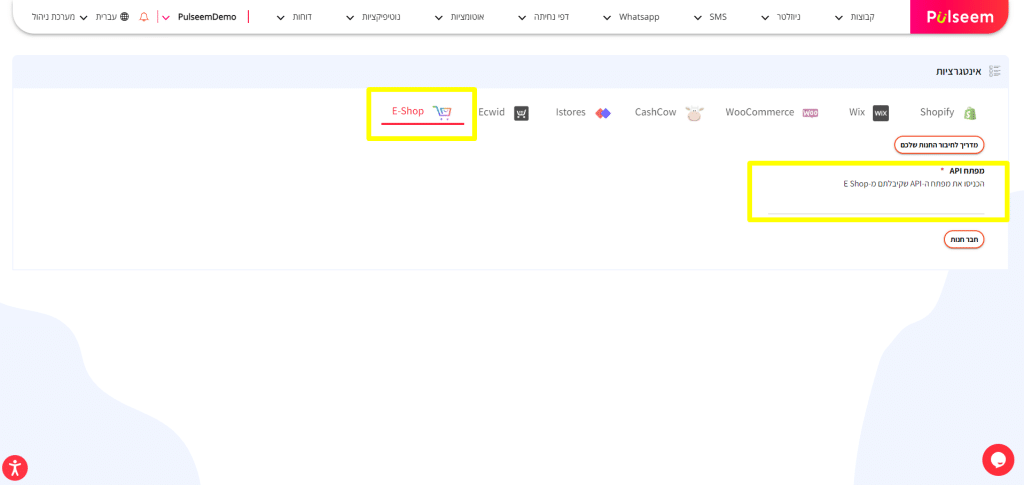Click the Istores diamond icon
This screenshot has width=1024, height=485.
point(603,113)
